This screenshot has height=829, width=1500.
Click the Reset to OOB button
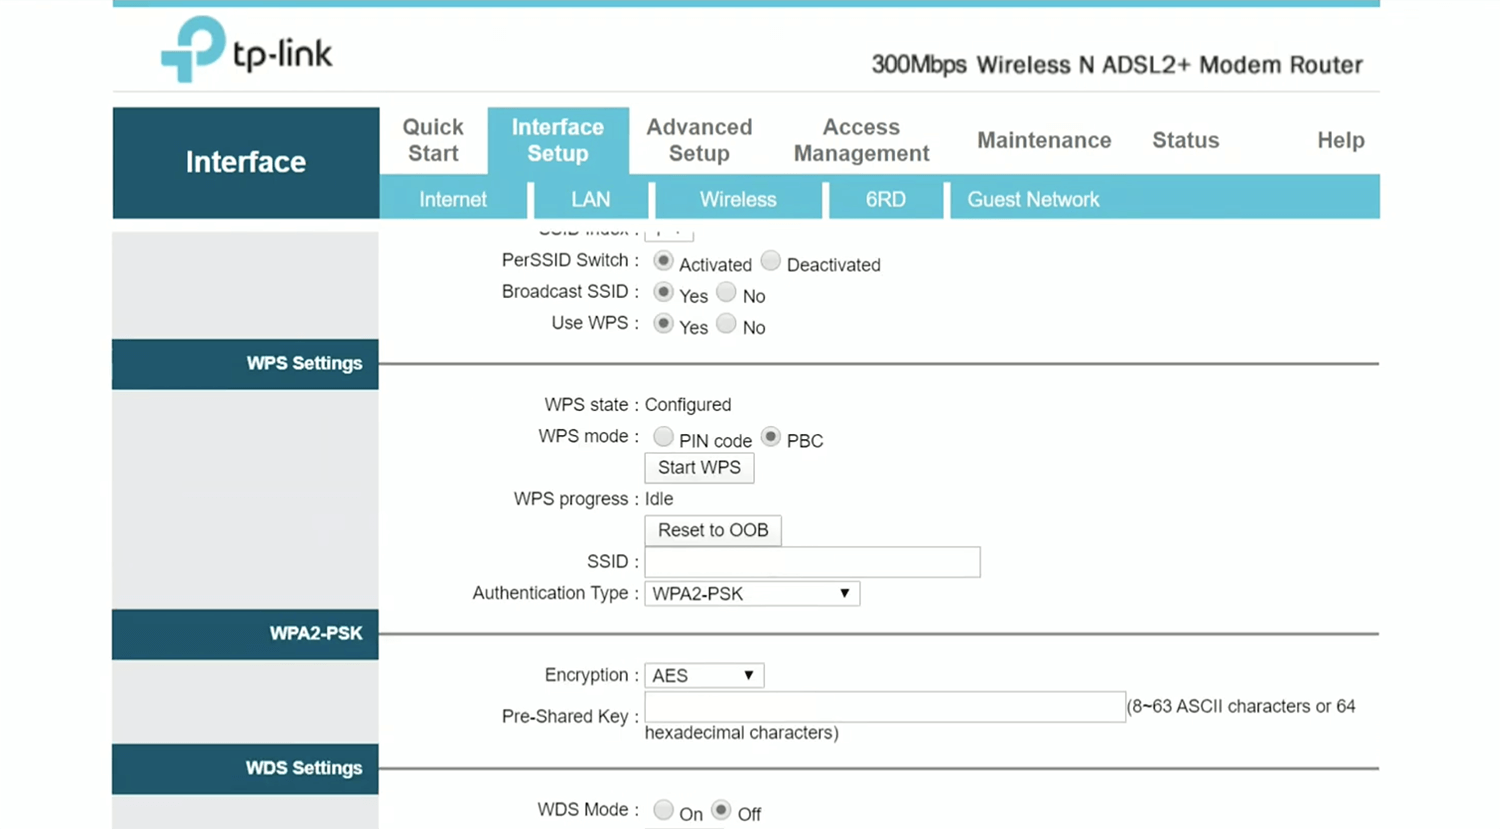click(712, 530)
